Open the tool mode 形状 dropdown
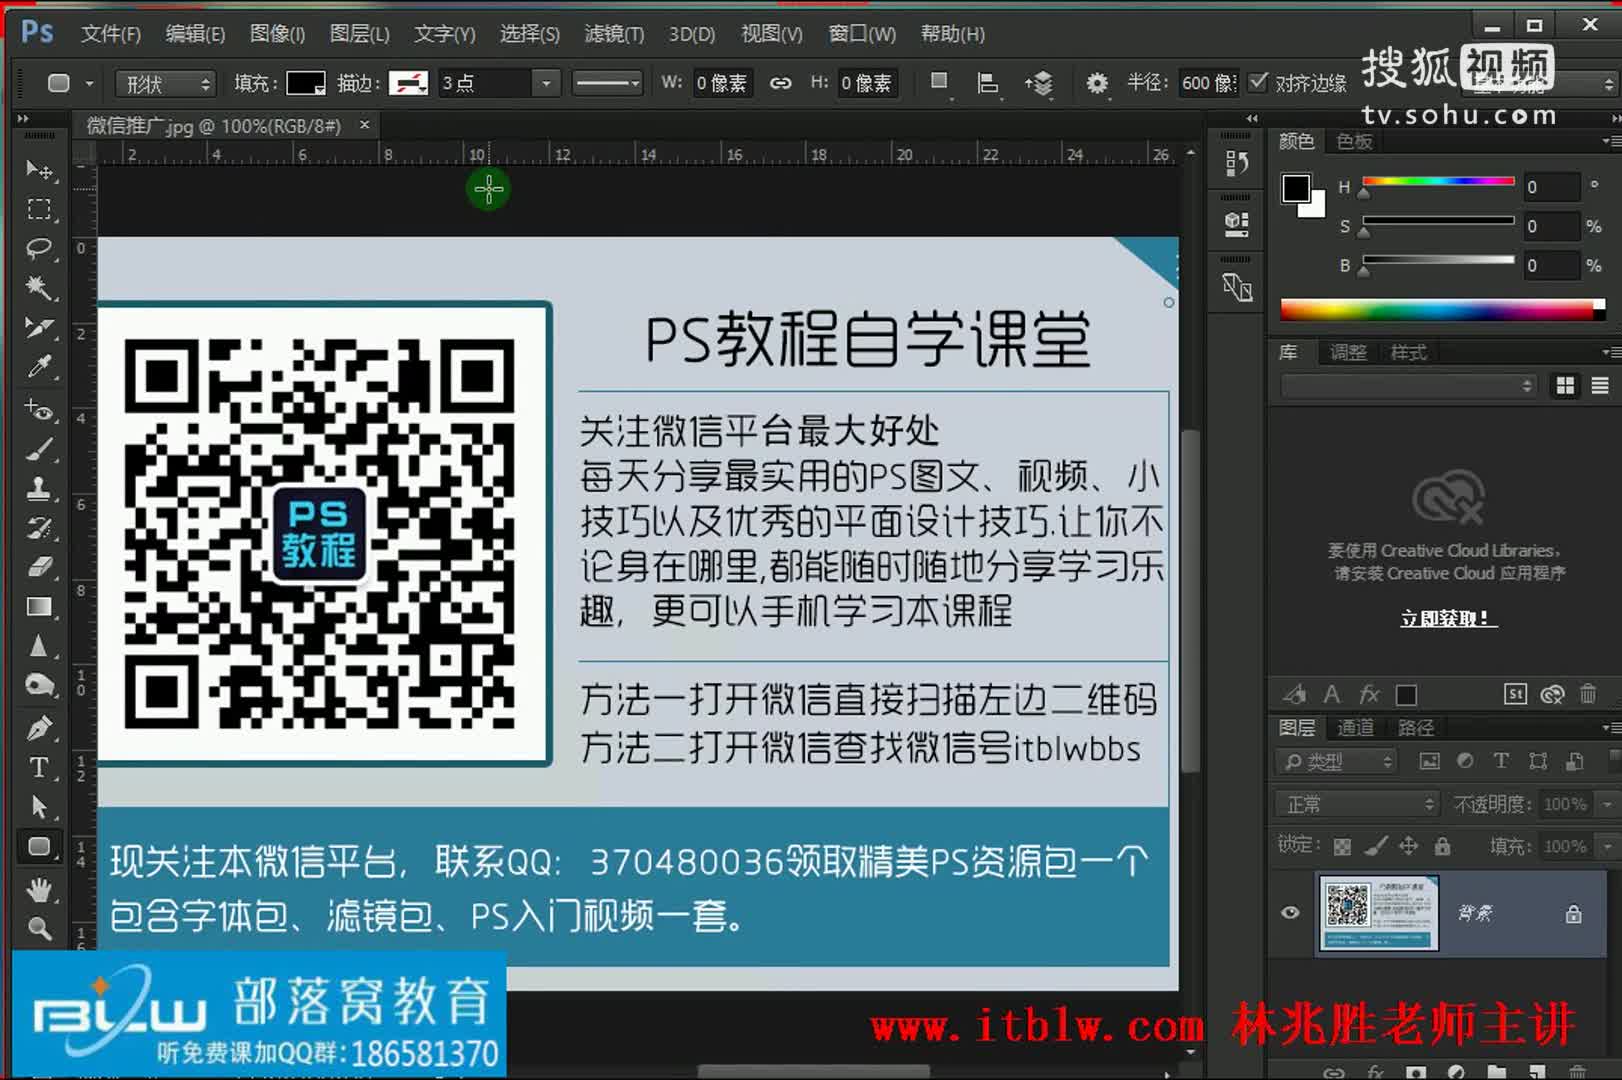This screenshot has height=1080, width=1622. click(165, 84)
